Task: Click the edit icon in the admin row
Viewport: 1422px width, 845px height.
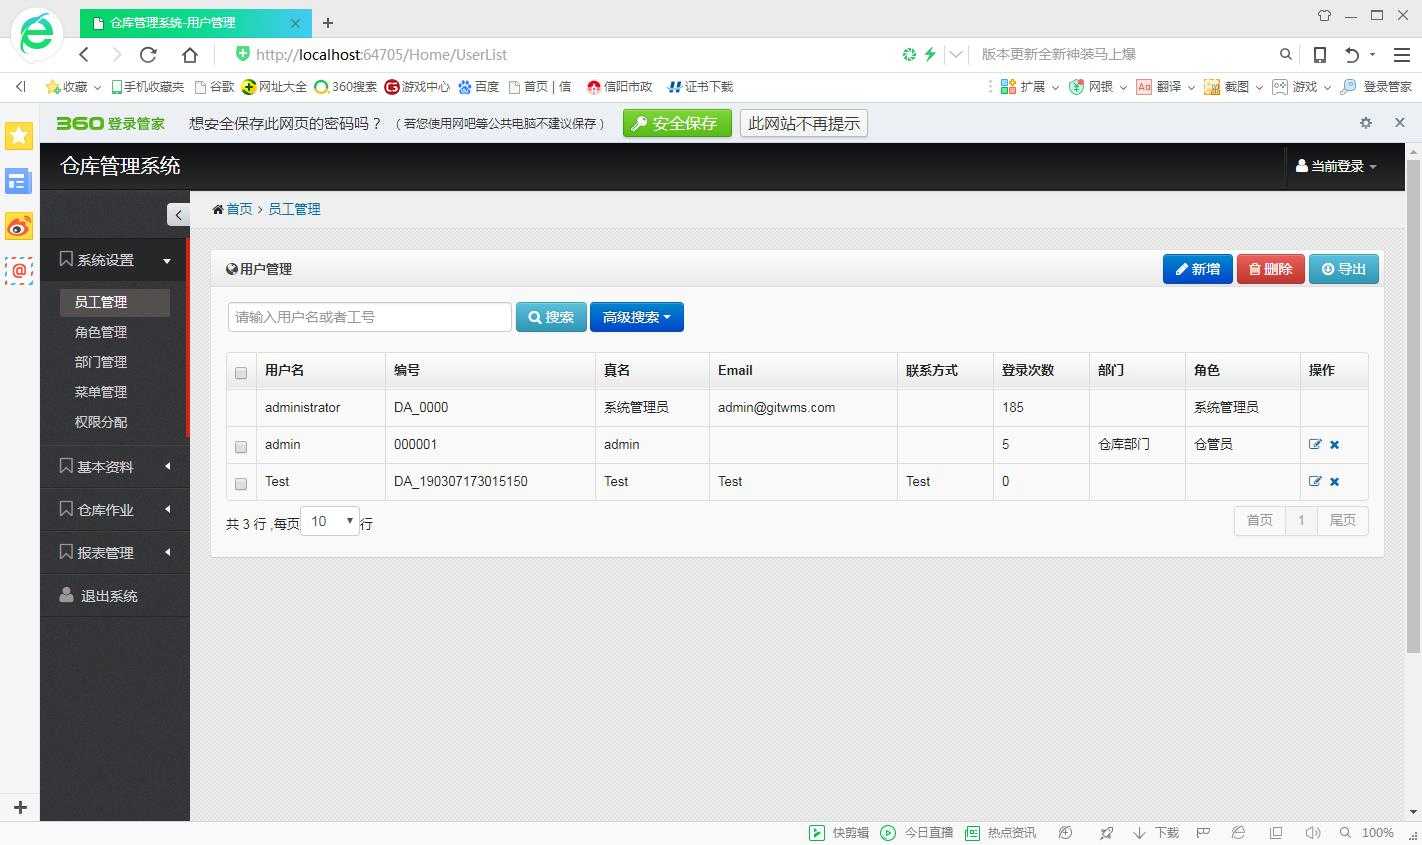Action: (x=1315, y=444)
